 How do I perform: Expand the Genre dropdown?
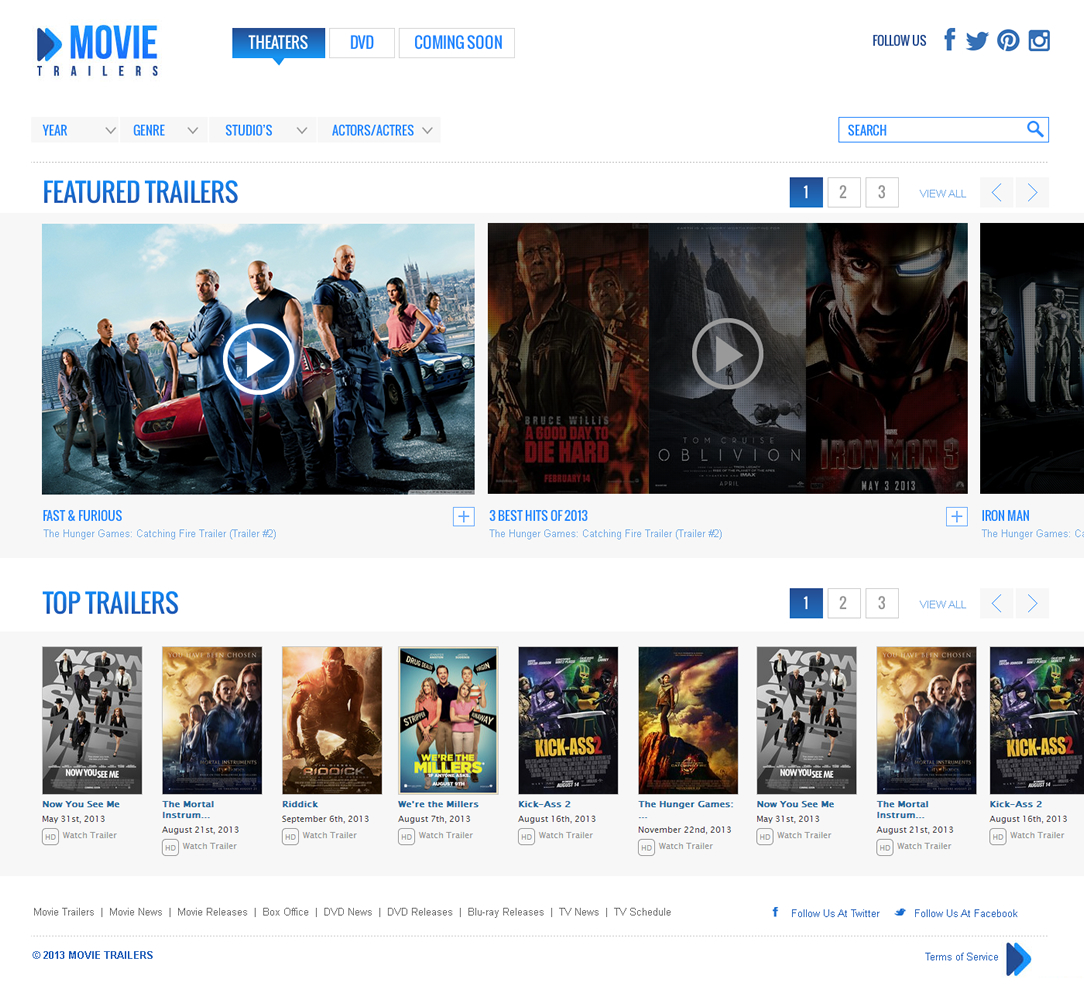[x=164, y=130]
